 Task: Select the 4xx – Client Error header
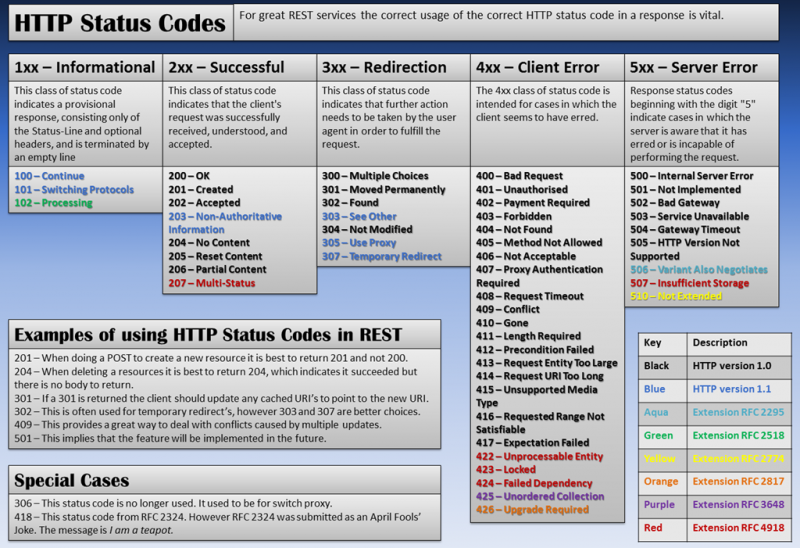tap(538, 67)
